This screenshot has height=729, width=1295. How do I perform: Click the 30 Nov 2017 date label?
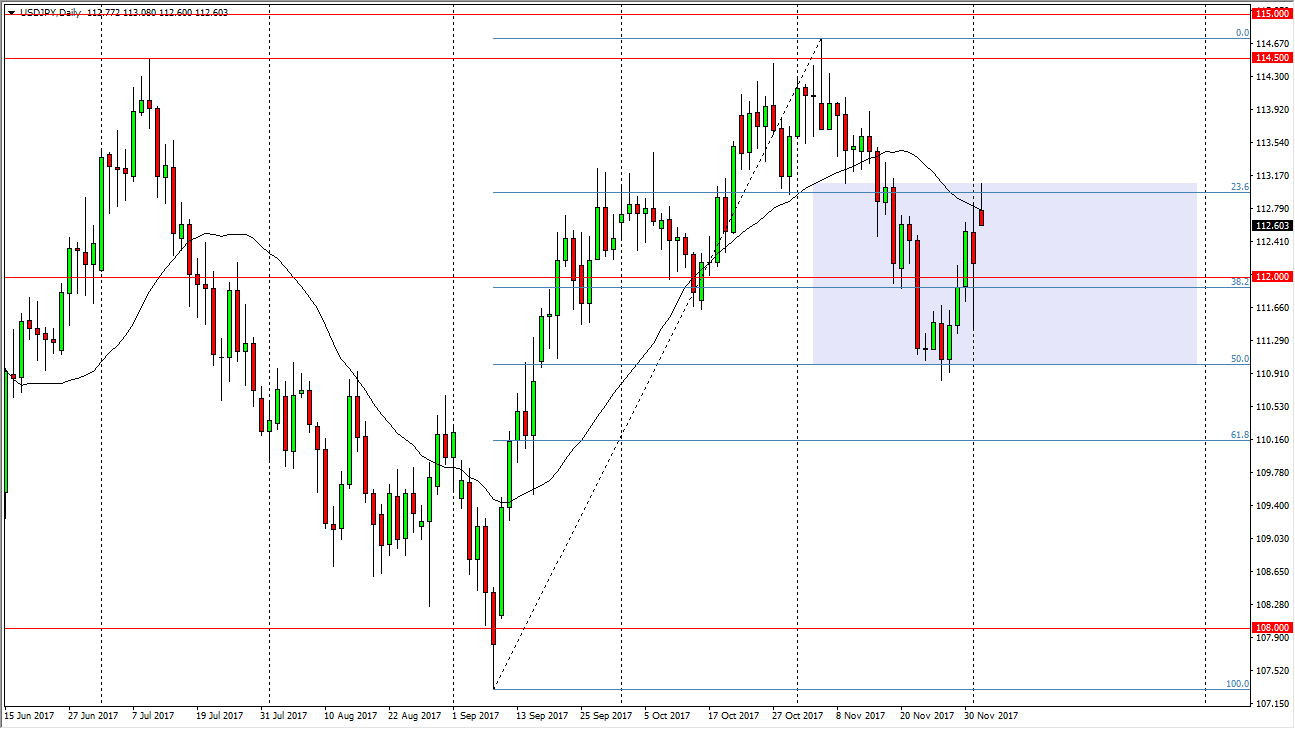(991, 716)
